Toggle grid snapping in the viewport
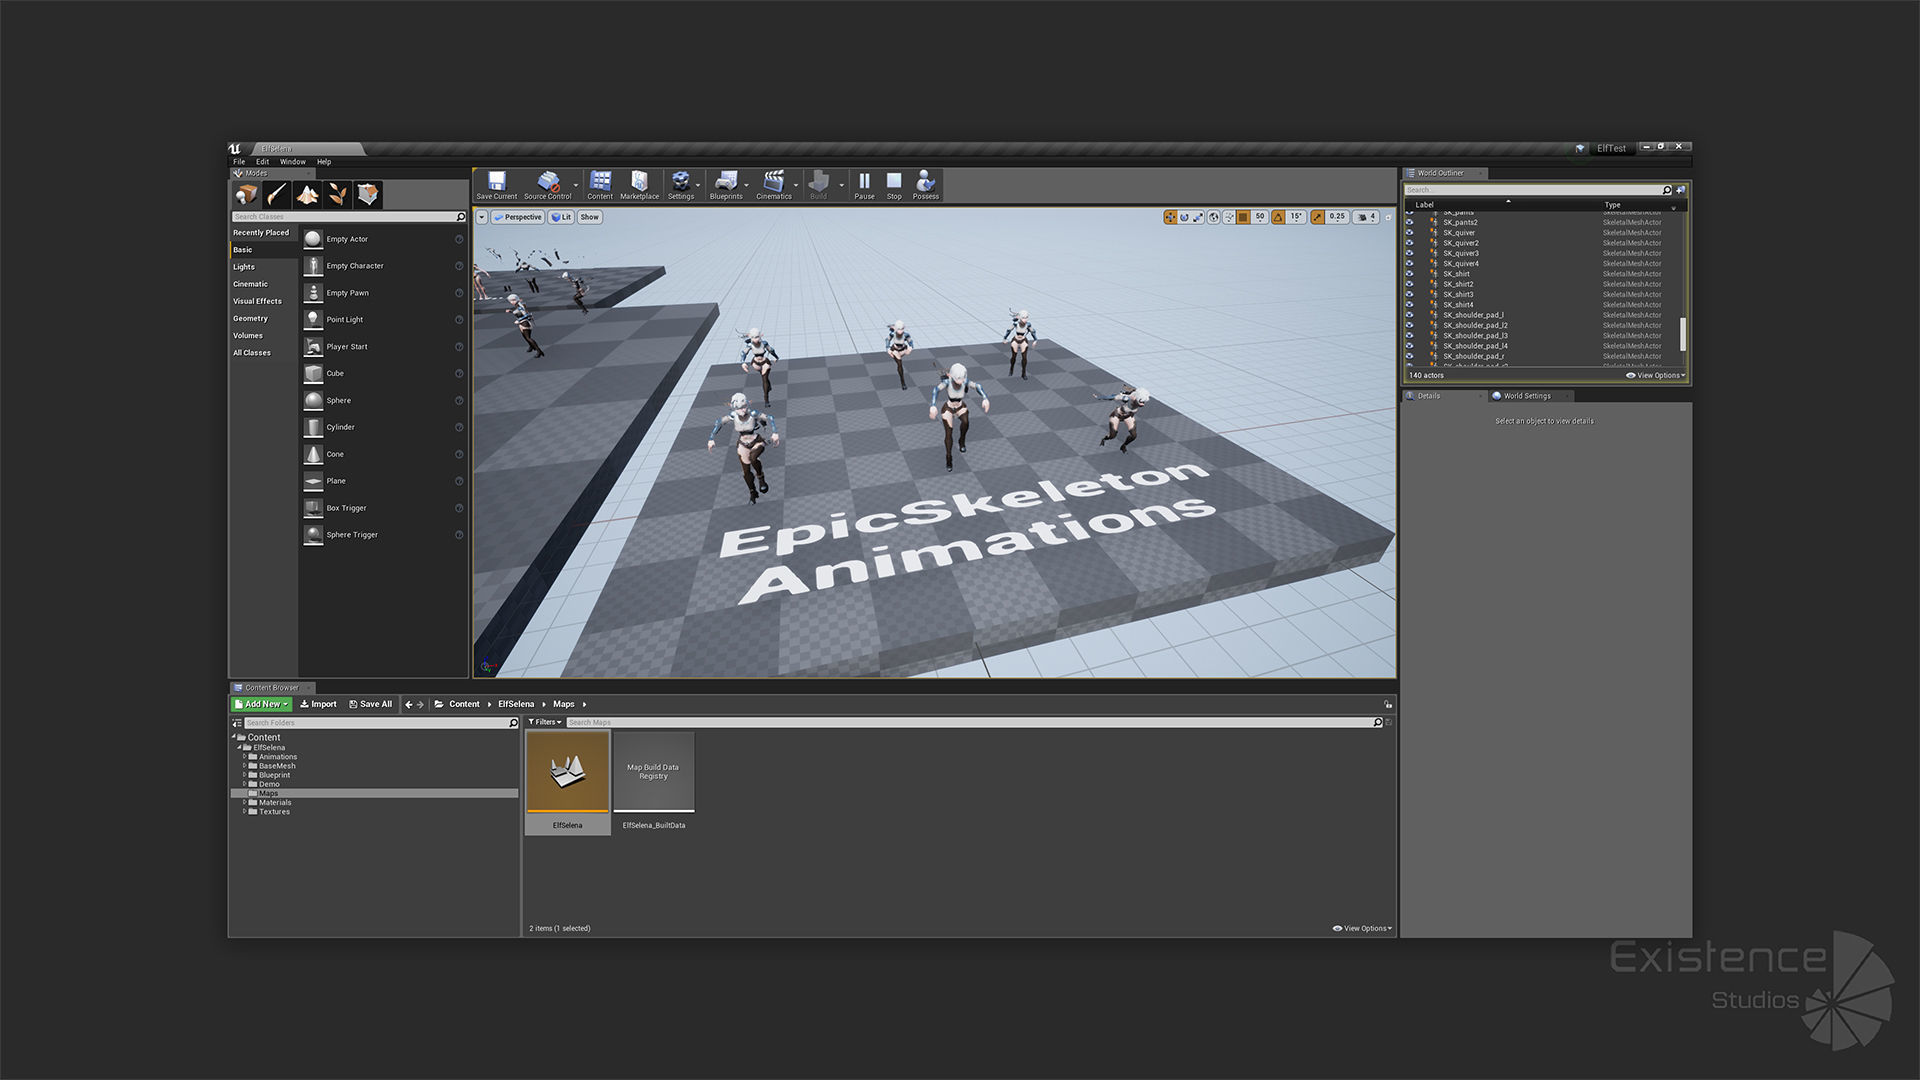 click(1243, 217)
